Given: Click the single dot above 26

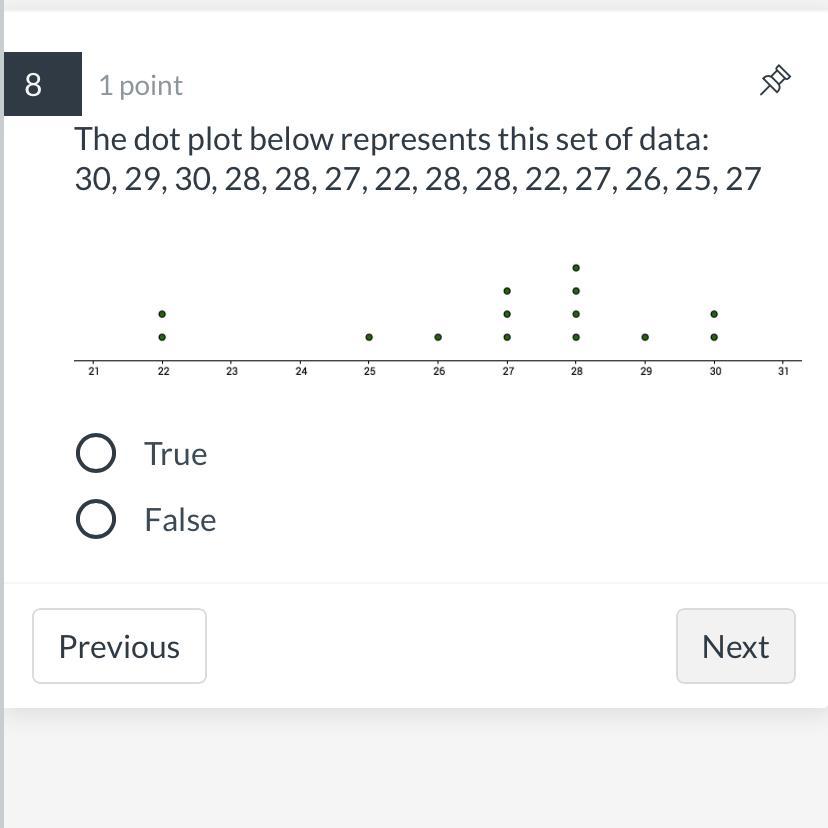Looking at the screenshot, I should click(438, 337).
